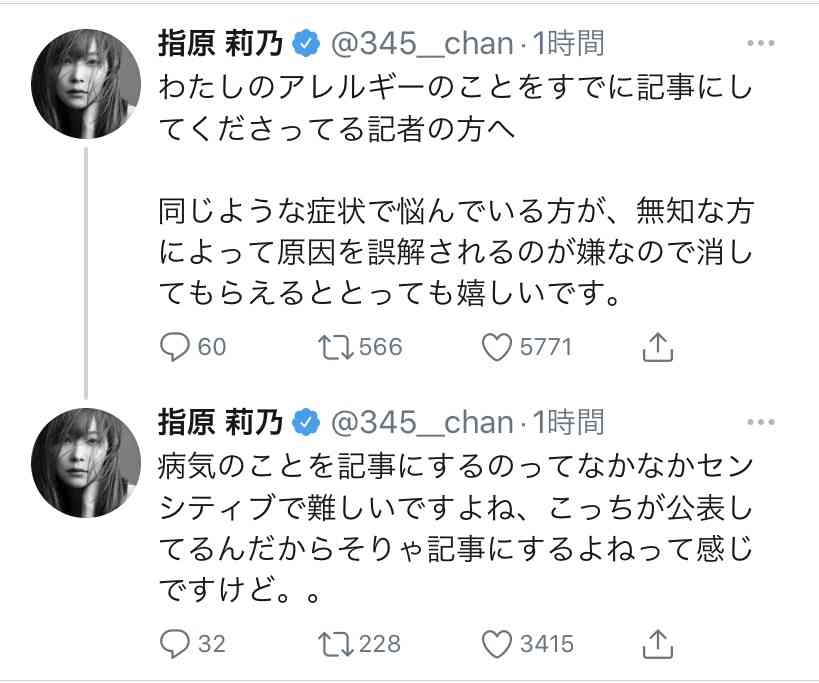Open the profile picture on the first tweet
819x683 pixels.
(86, 75)
